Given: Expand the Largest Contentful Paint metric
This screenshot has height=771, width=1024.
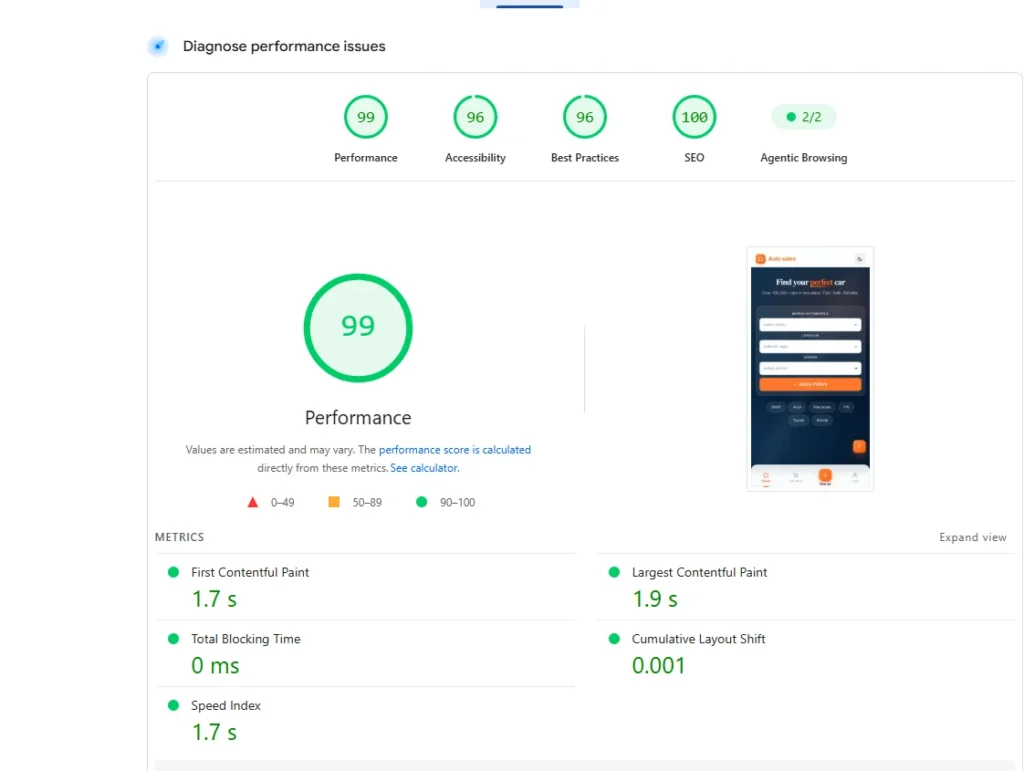Looking at the screenshot, I should tap(805, 588).
